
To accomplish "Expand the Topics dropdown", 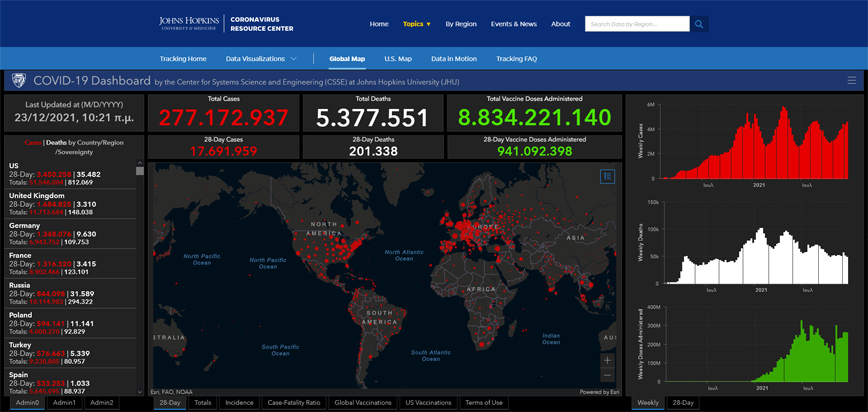I will (416, 24).
